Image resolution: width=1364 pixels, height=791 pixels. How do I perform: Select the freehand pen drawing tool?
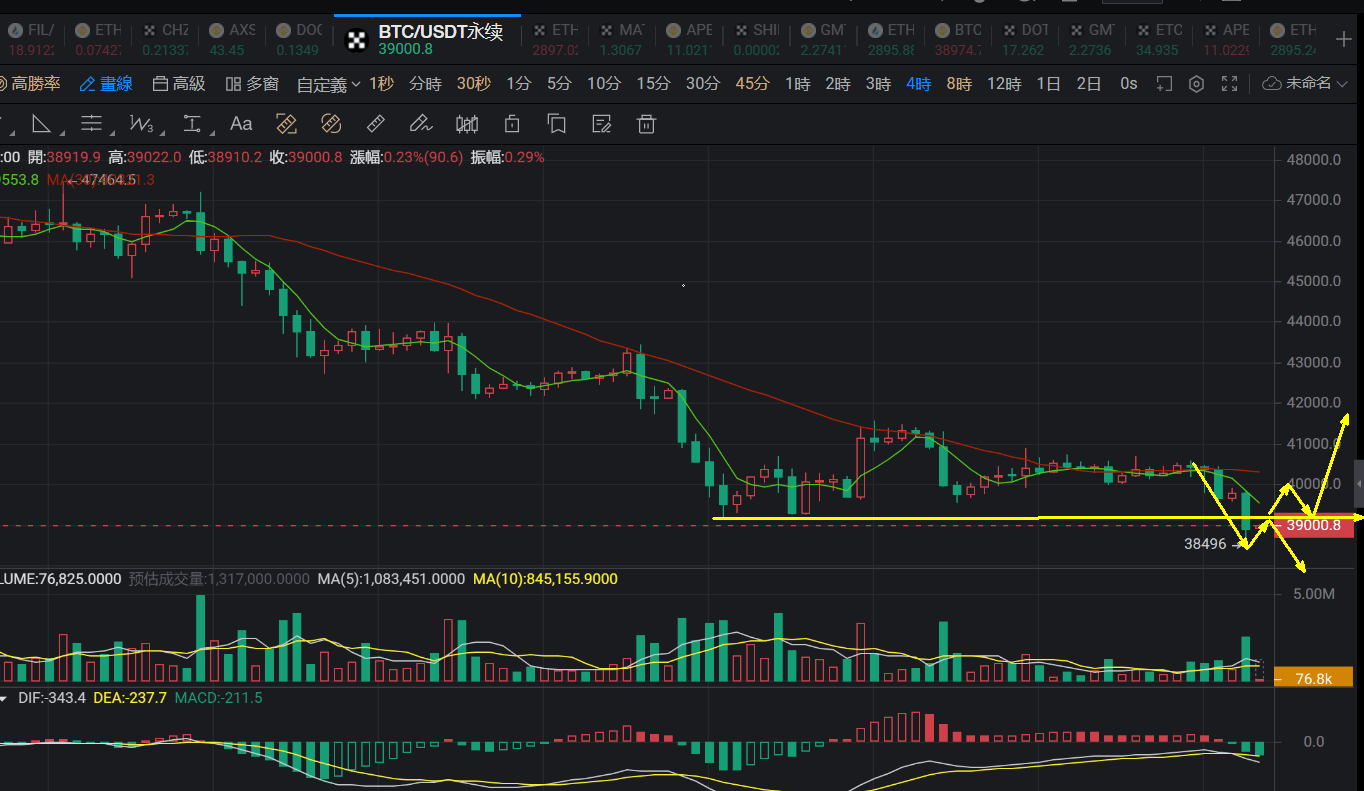[x=421, y=124]
